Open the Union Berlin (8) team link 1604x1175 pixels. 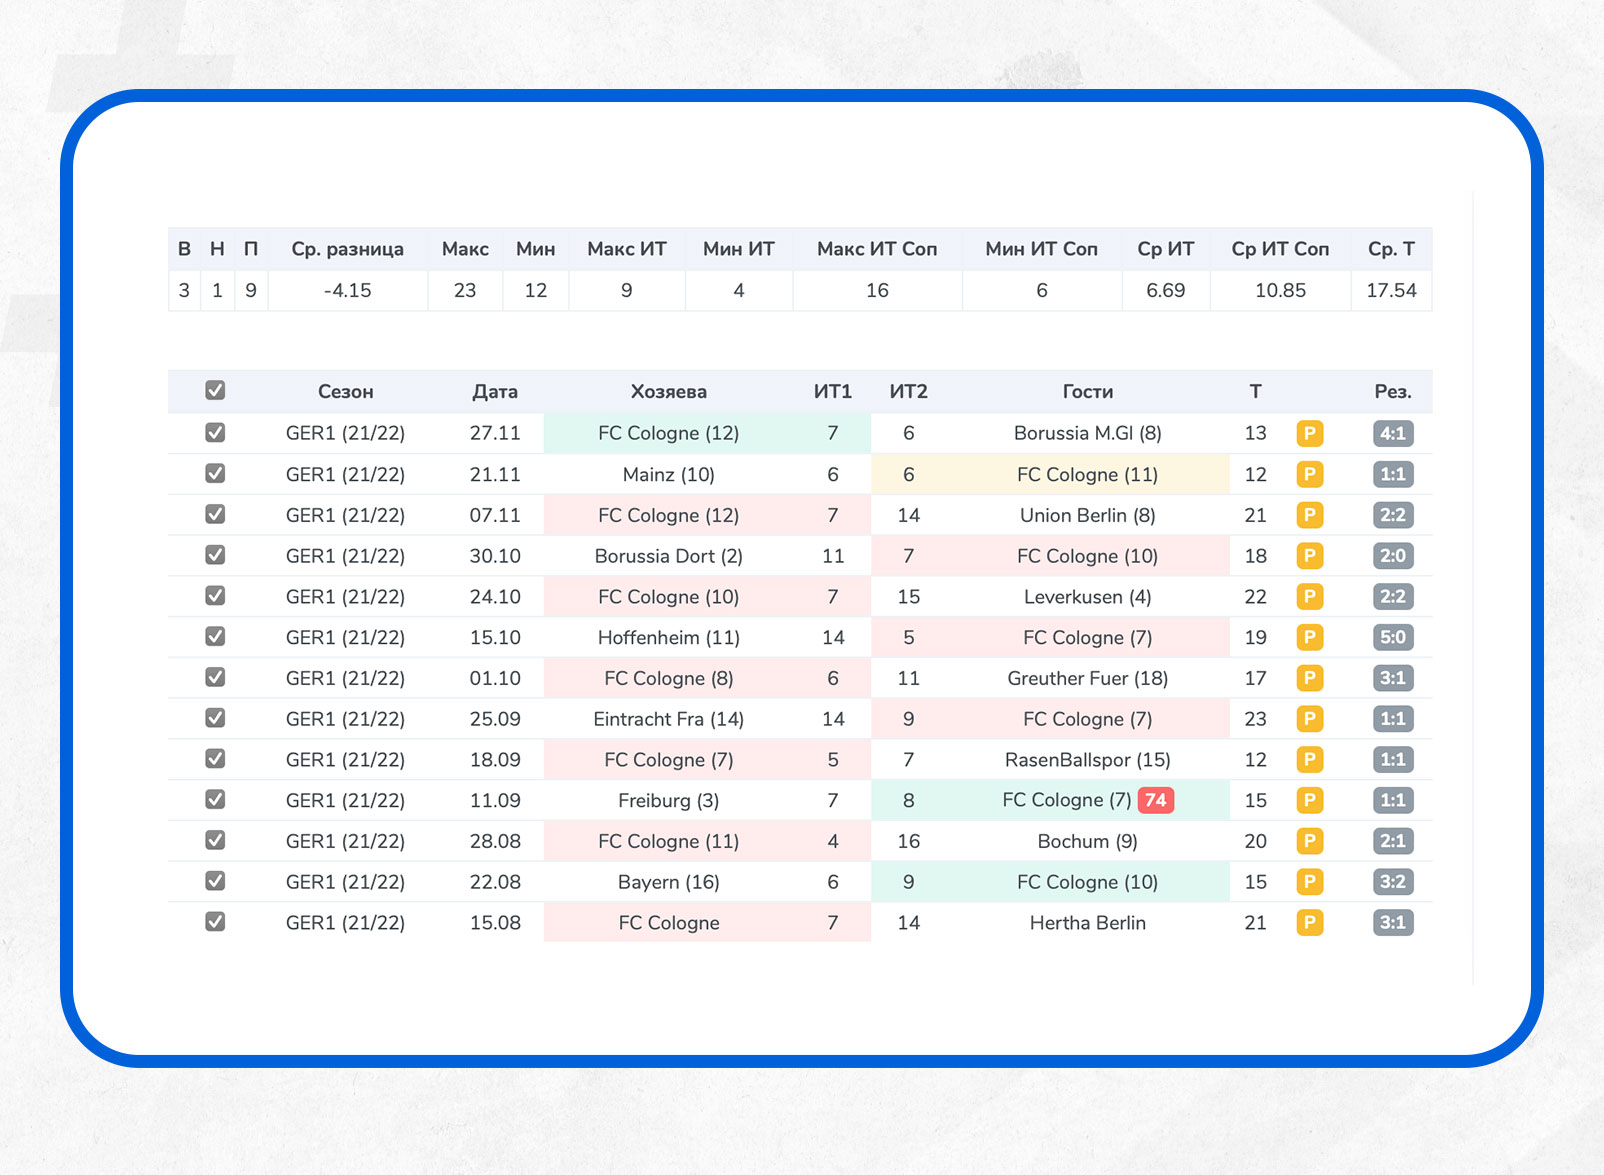click(1087, 515)
